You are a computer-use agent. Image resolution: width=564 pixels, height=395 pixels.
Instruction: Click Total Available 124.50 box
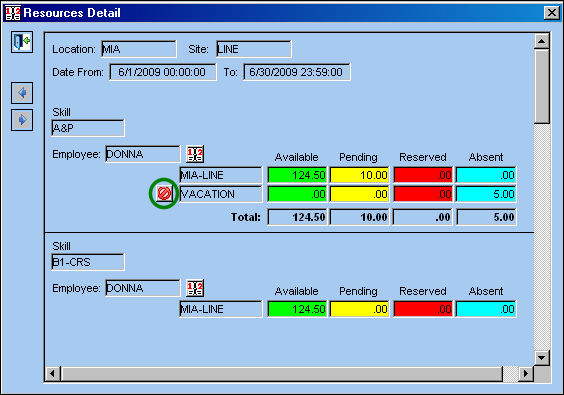(x=297, y=217)
